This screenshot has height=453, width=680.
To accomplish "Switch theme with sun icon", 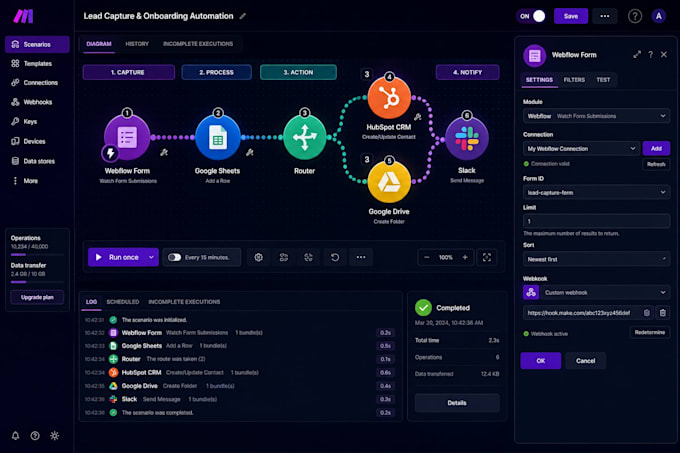I will [55, 436].
